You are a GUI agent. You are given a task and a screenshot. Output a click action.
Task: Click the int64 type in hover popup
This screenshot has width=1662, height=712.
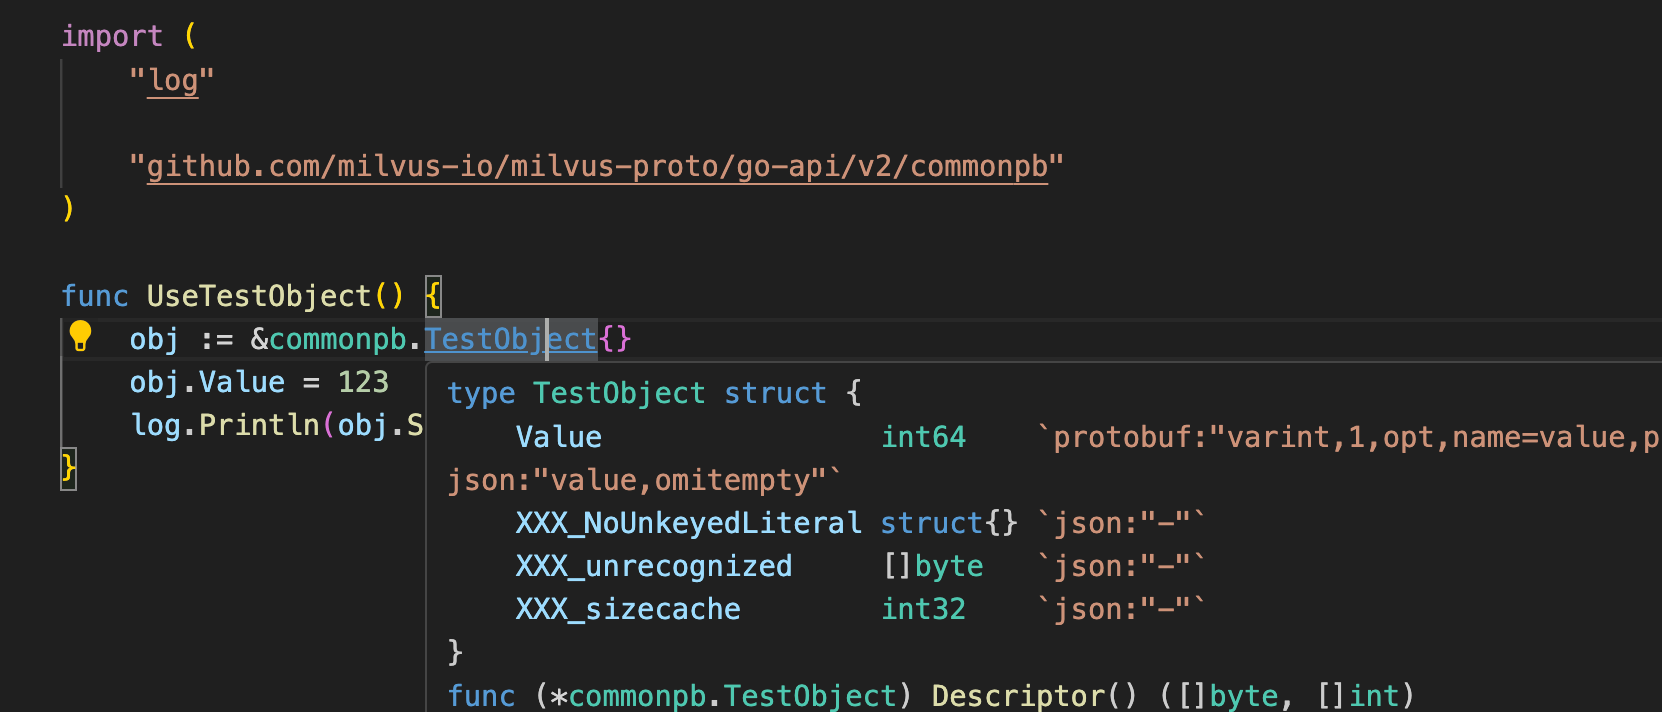click(923, 437)
